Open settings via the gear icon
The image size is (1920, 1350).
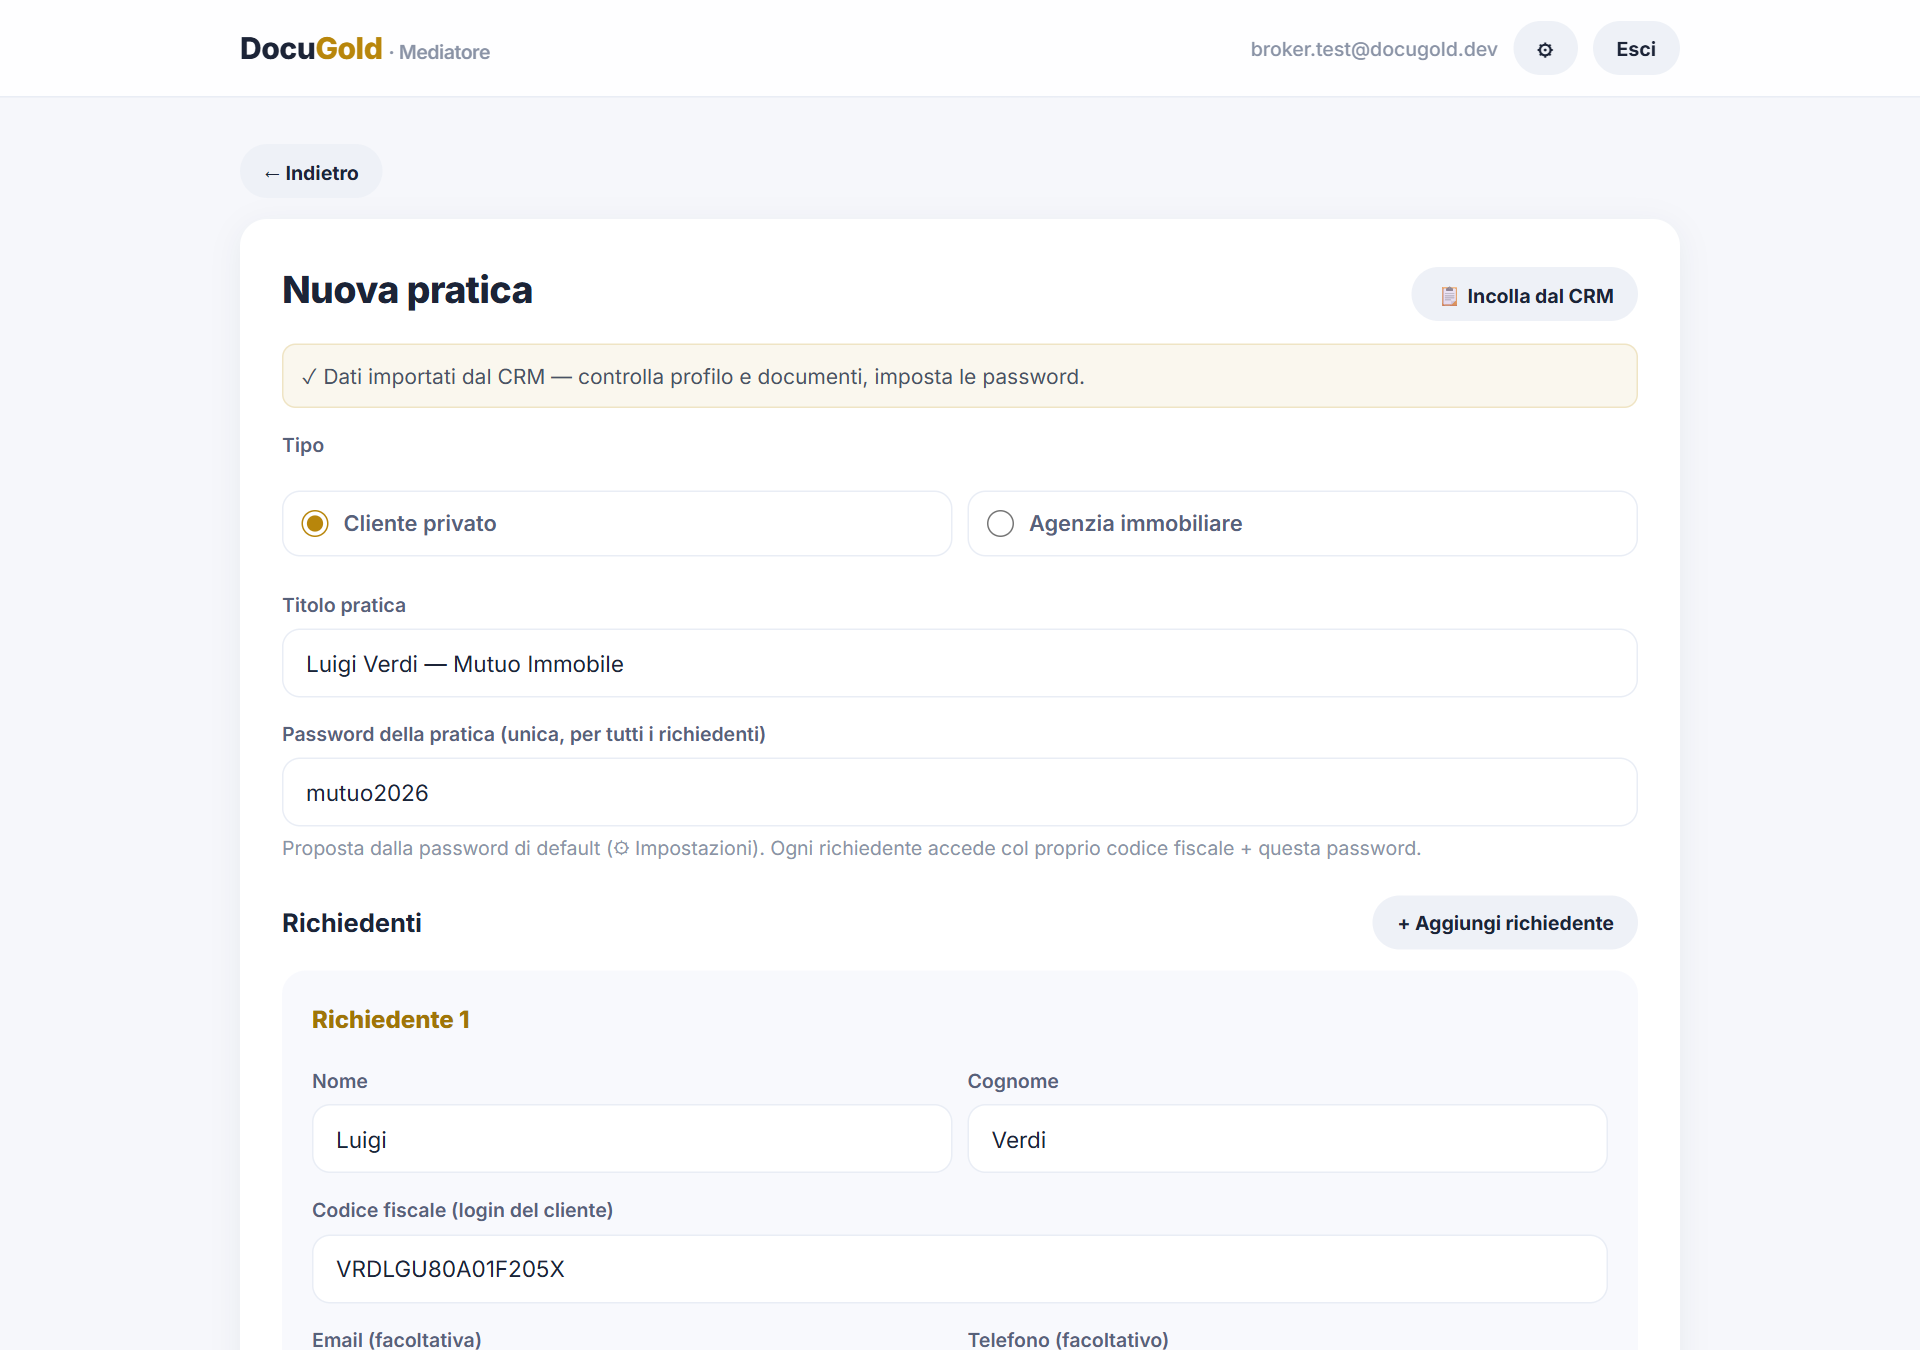[1545, 49]
